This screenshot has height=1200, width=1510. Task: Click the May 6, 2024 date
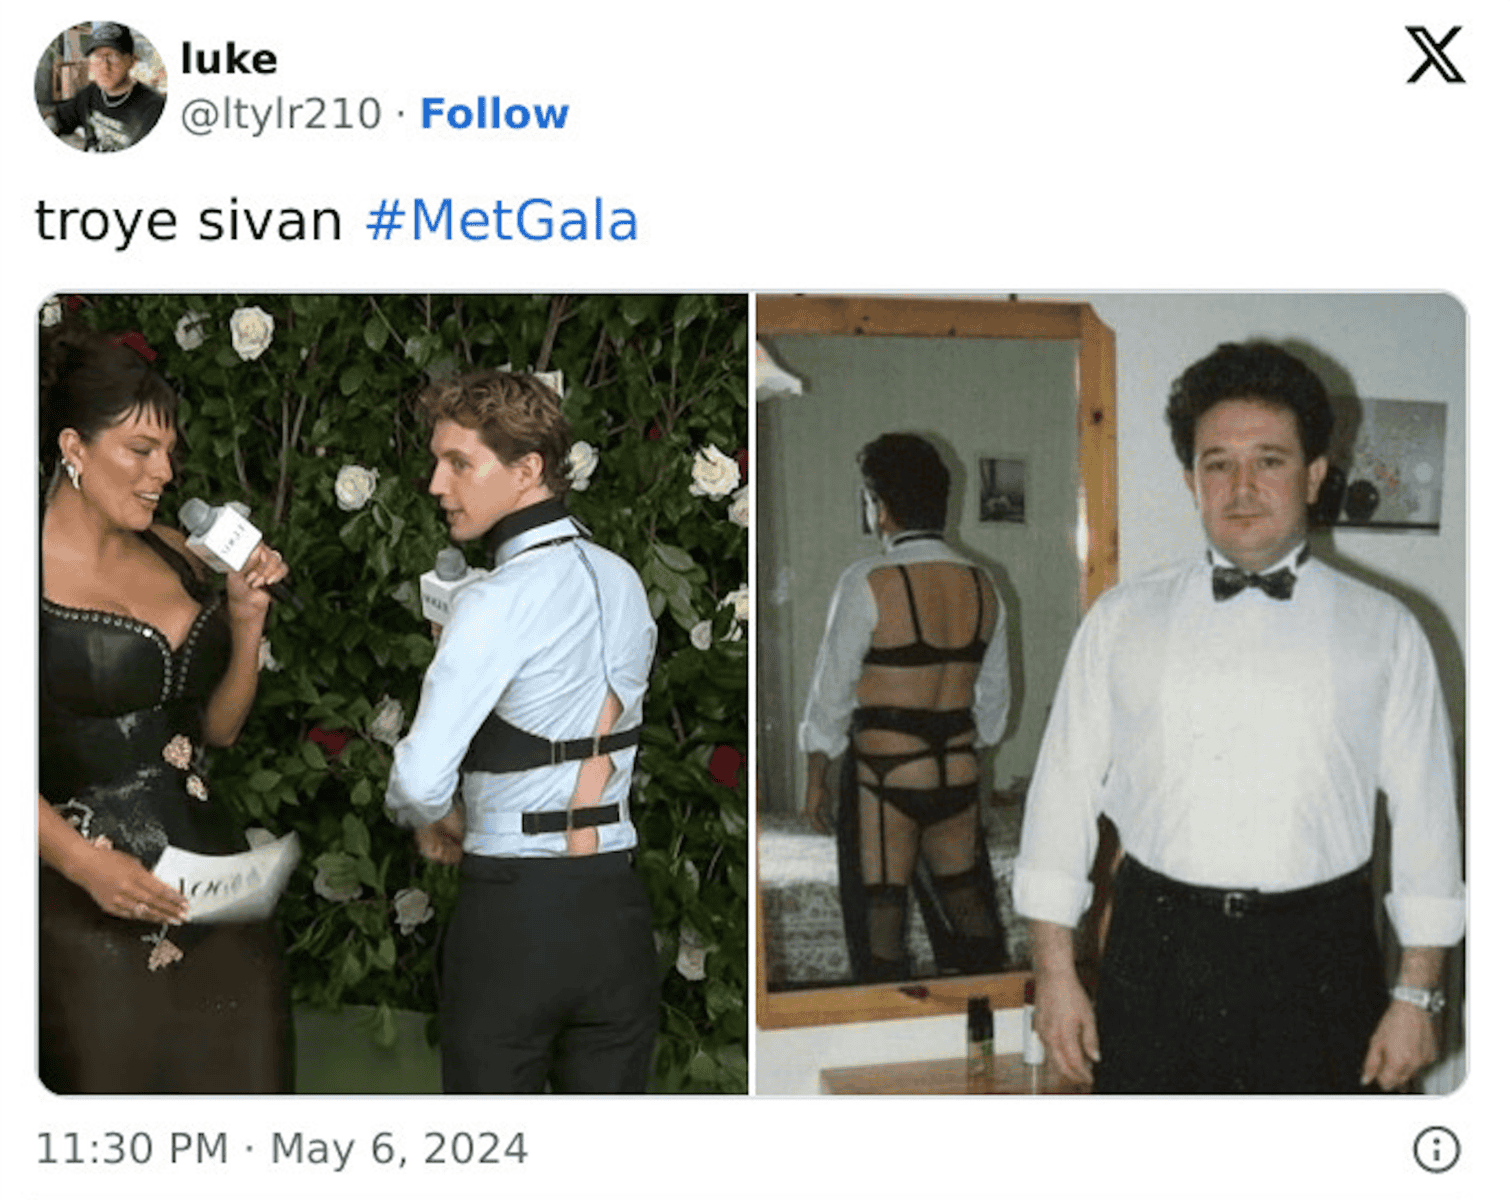coord(399,1149)
